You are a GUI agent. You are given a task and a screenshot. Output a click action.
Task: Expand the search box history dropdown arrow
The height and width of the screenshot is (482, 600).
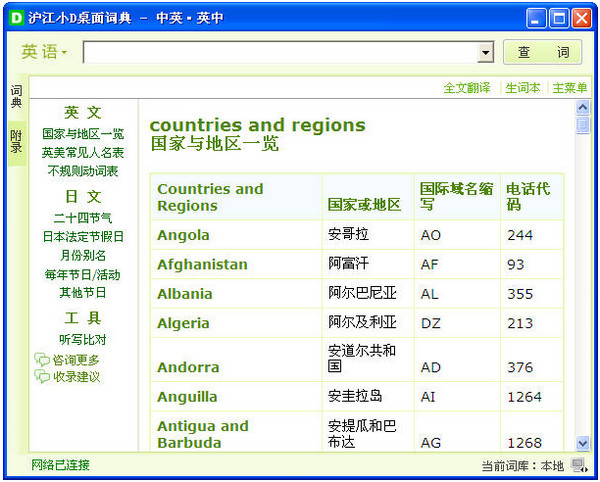[x=486, y=53]
